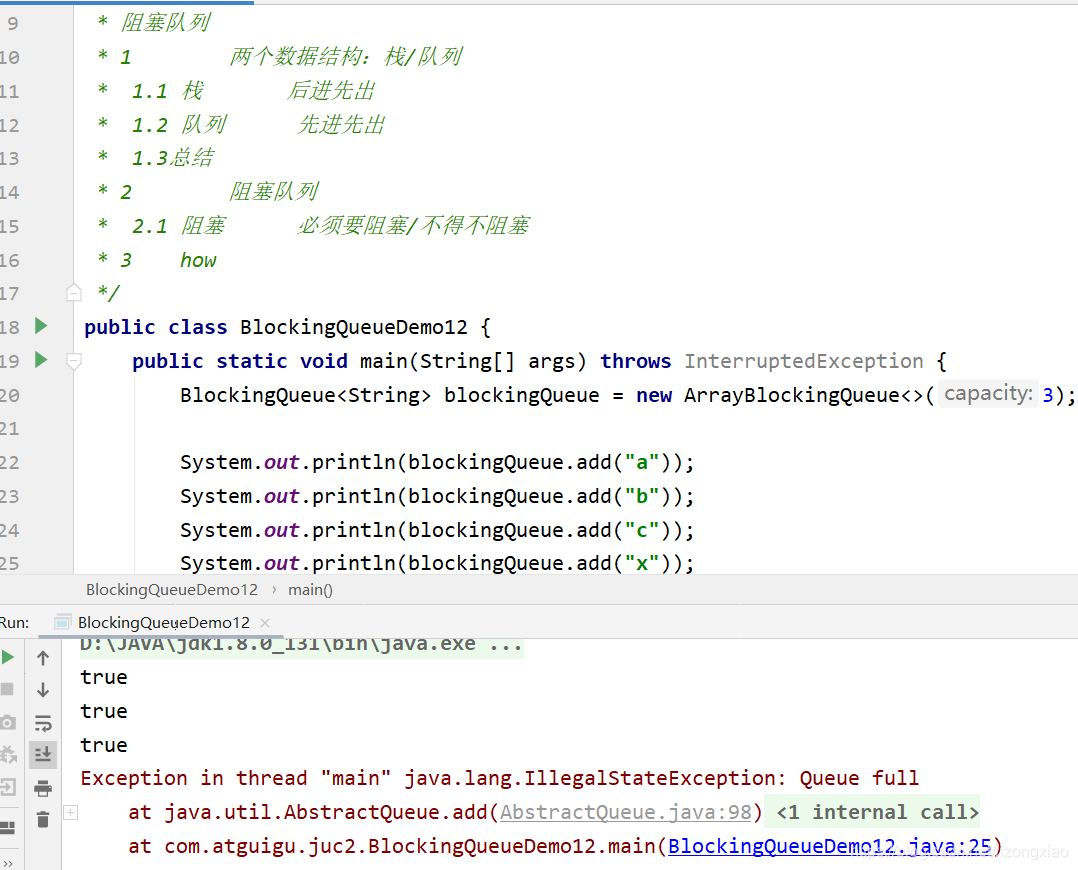Viewport: 1078px width, 870px height.
Task: Collapse the comment block fold marker
Action: click(x=73, y=293)
